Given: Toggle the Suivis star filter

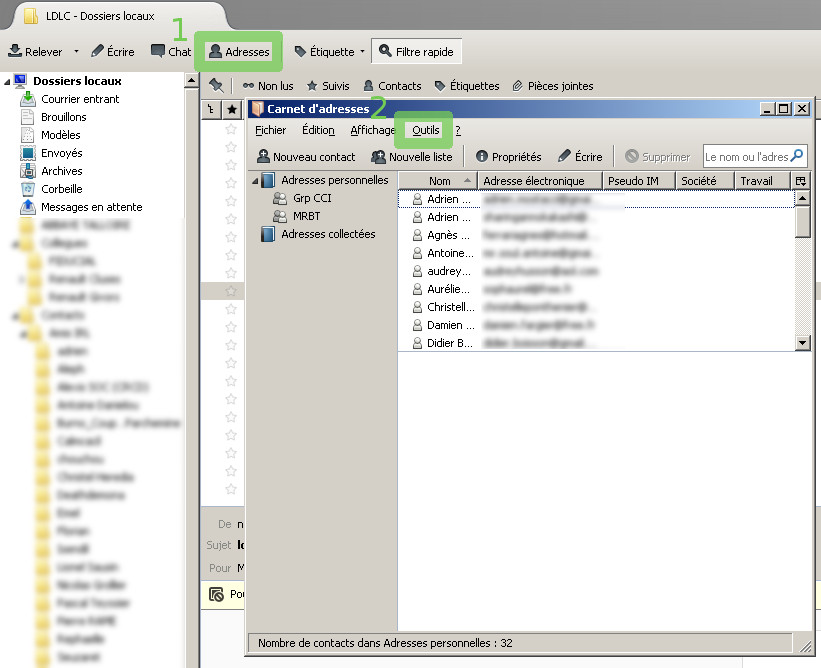Looking at the screenshot, I should (x=327, y=86).
